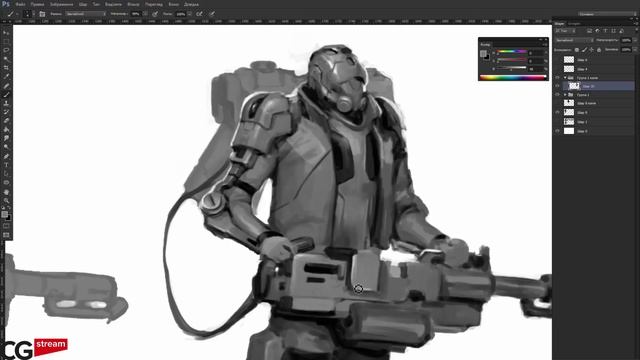The image size is (640, 360).
Task: Hide the Слой 0 bottom layer
Action: [x=558, y=131]
